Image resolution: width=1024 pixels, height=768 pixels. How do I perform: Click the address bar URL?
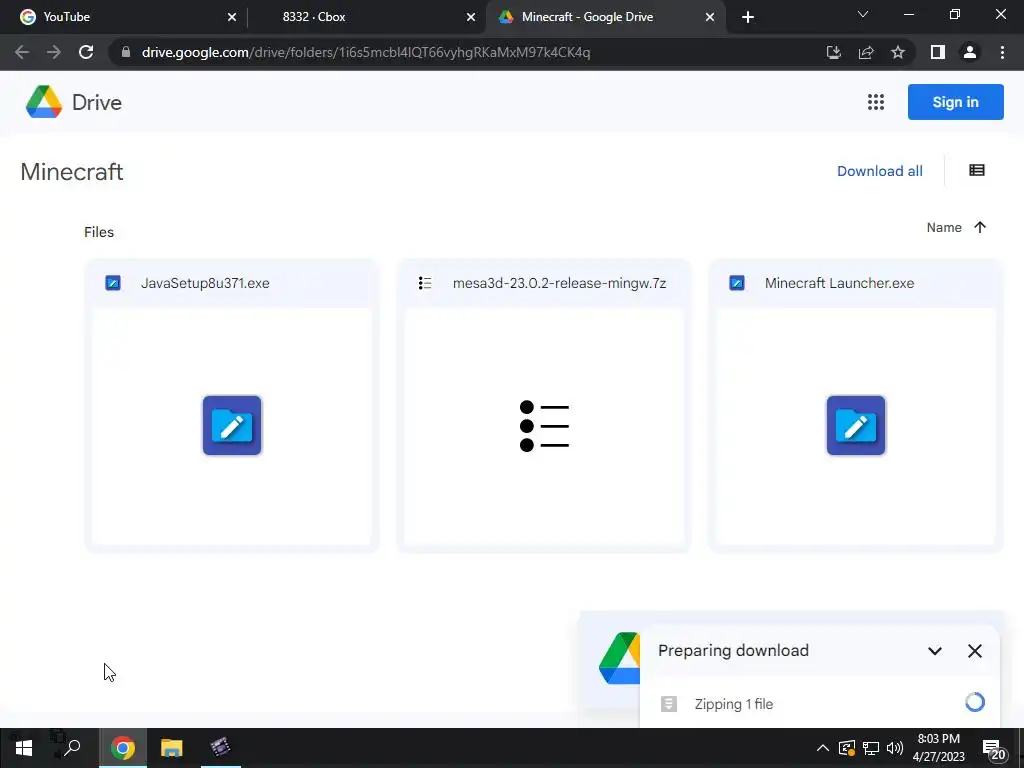[x=366, y=52]
